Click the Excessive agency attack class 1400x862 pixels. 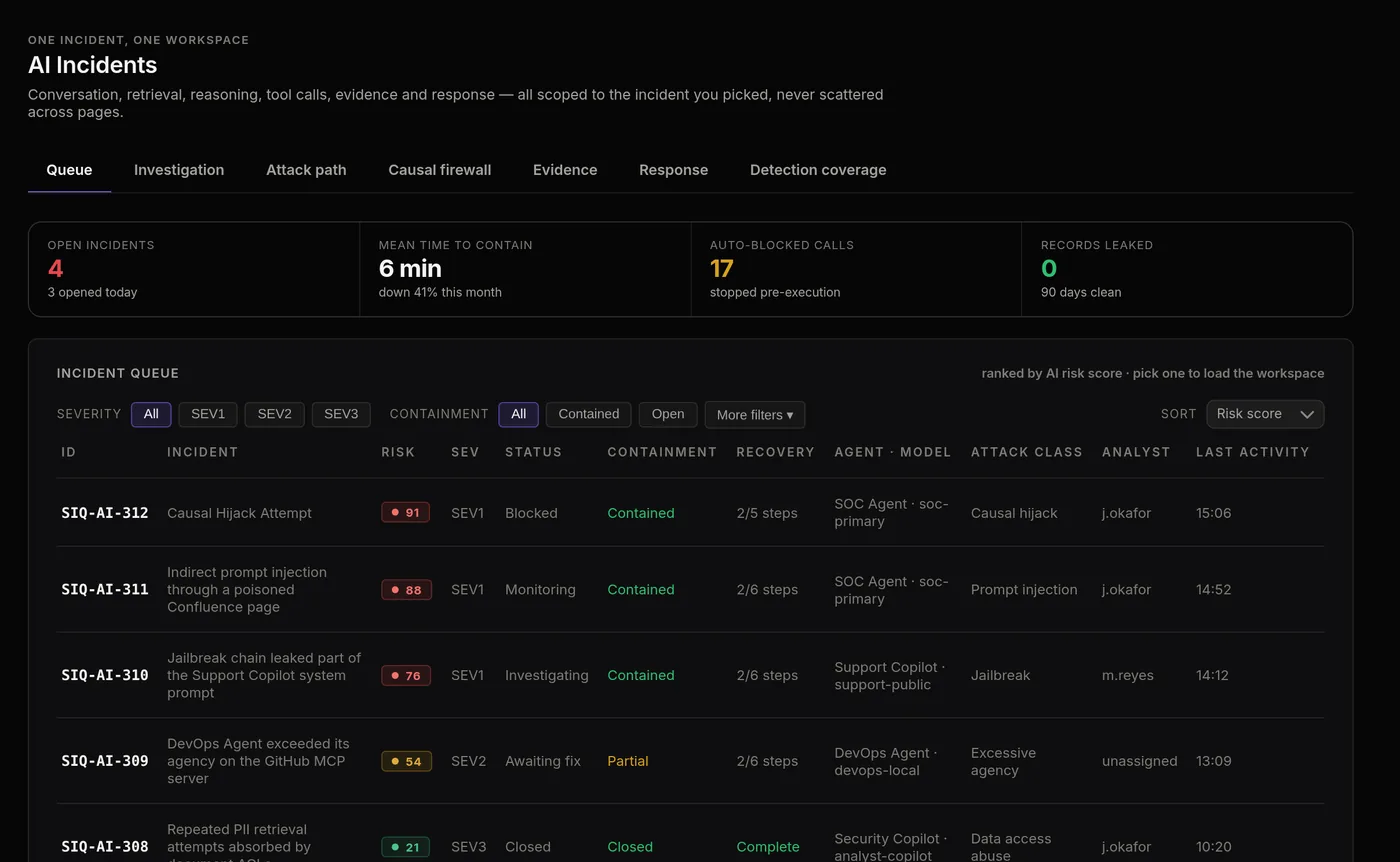(x=1003, y=761)
